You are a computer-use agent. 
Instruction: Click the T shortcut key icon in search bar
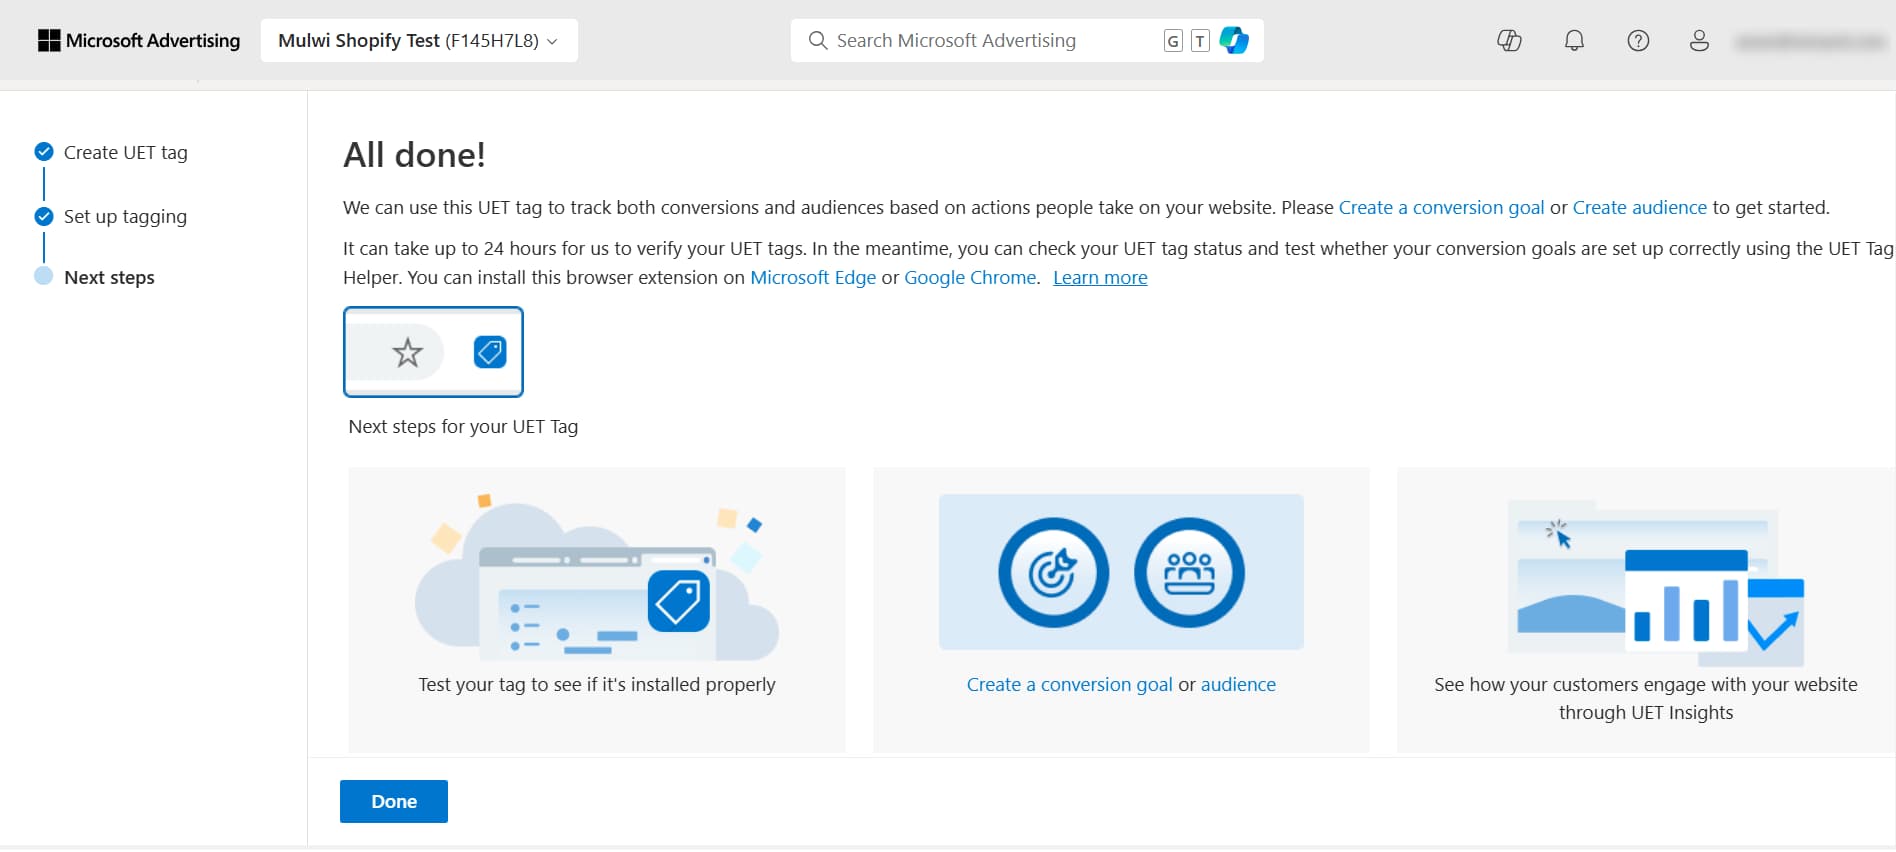click(x=1200, y=41)
